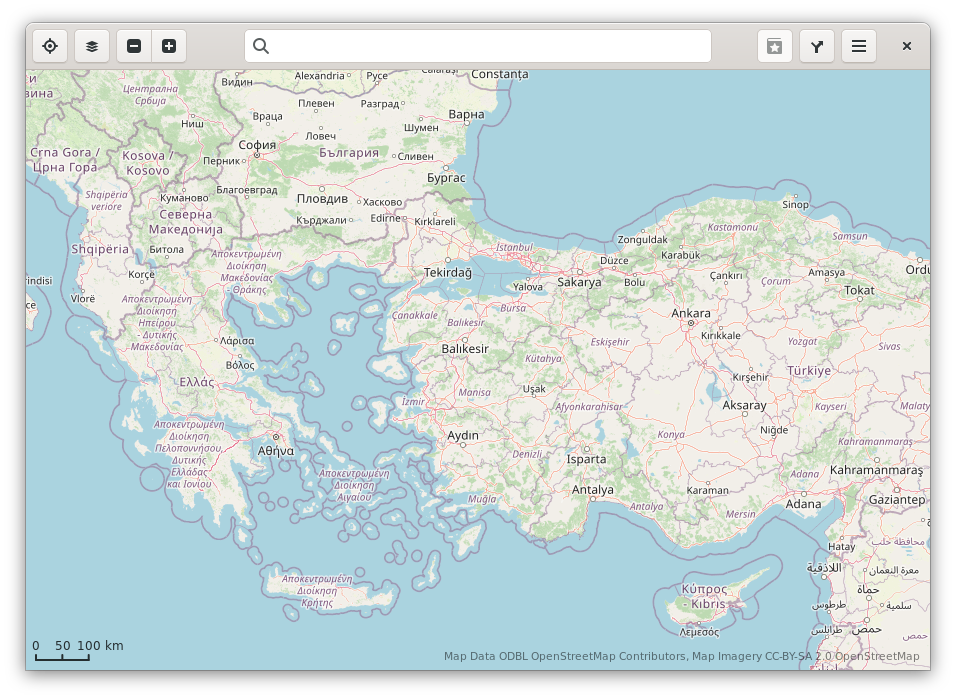Open the map layers menu
This screenshot has width=956, height=699.
click(92, 46)
